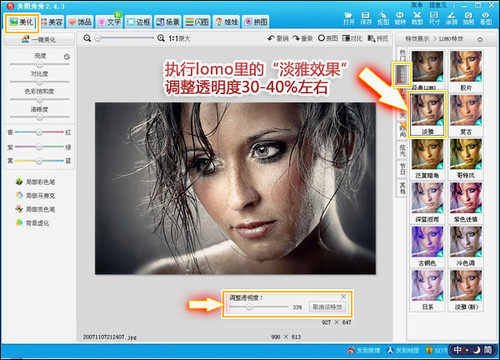Screen dimensions: 500x360
Task: Select the 节日 vertical effects tab
Action: pyautogui.click(x=403, y=169)
